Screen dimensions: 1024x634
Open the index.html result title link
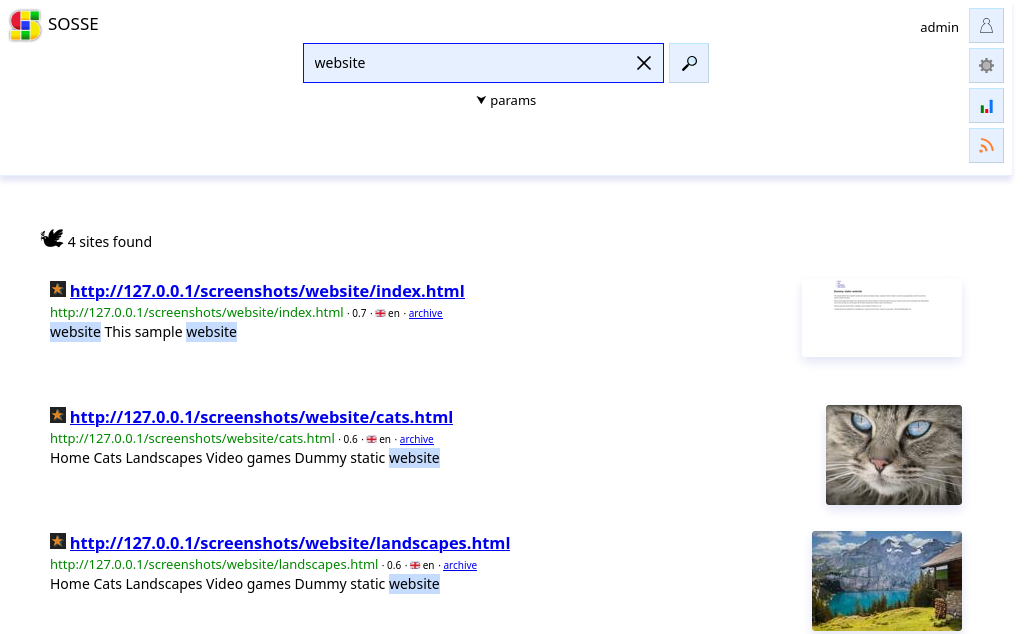coord(267,291)
